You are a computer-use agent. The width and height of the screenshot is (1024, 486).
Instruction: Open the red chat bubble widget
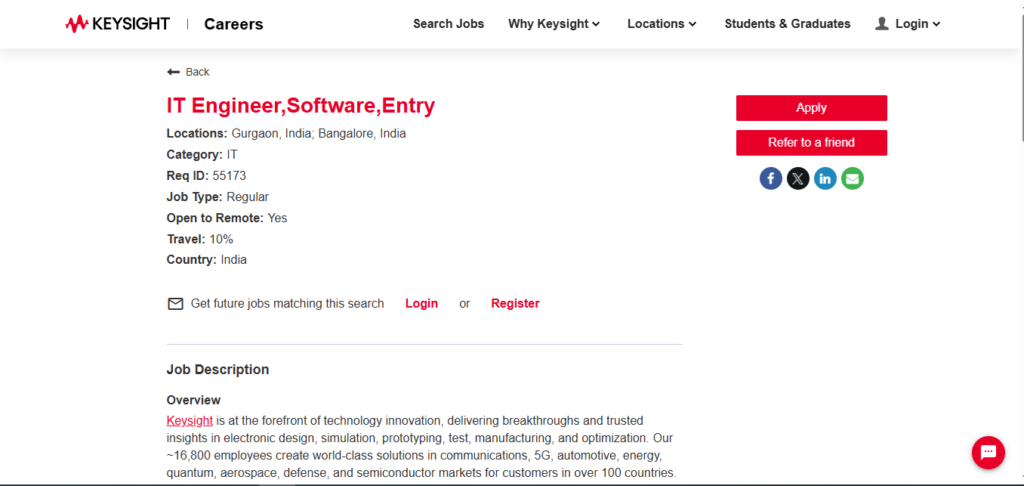988,452
